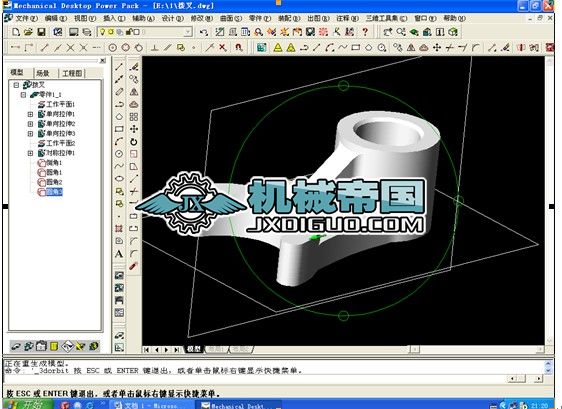Screen dimensions: 562x409
Task: Click the red question mark Help icon
Action: [365, 32]
